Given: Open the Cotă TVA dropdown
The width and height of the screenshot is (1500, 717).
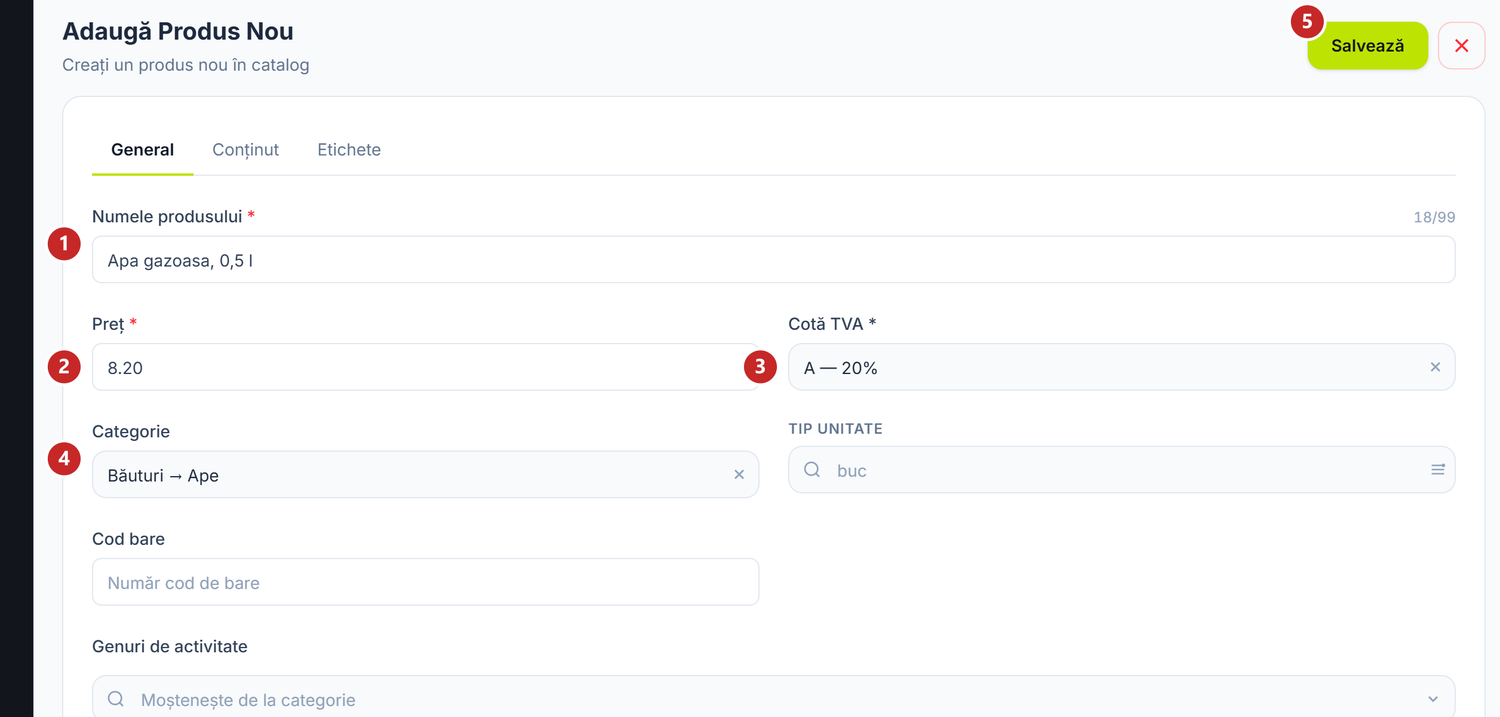Looking at the screenshot, I should click(x=1121, y=367).
